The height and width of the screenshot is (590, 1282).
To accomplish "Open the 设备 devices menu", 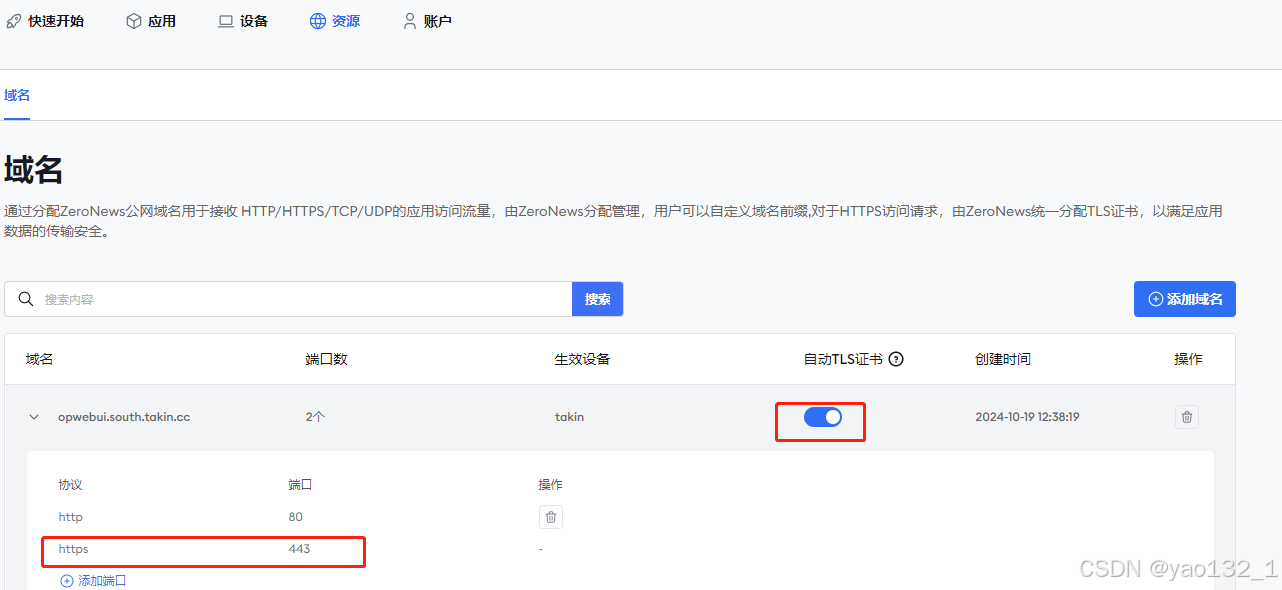I will [x=243, y=21].
